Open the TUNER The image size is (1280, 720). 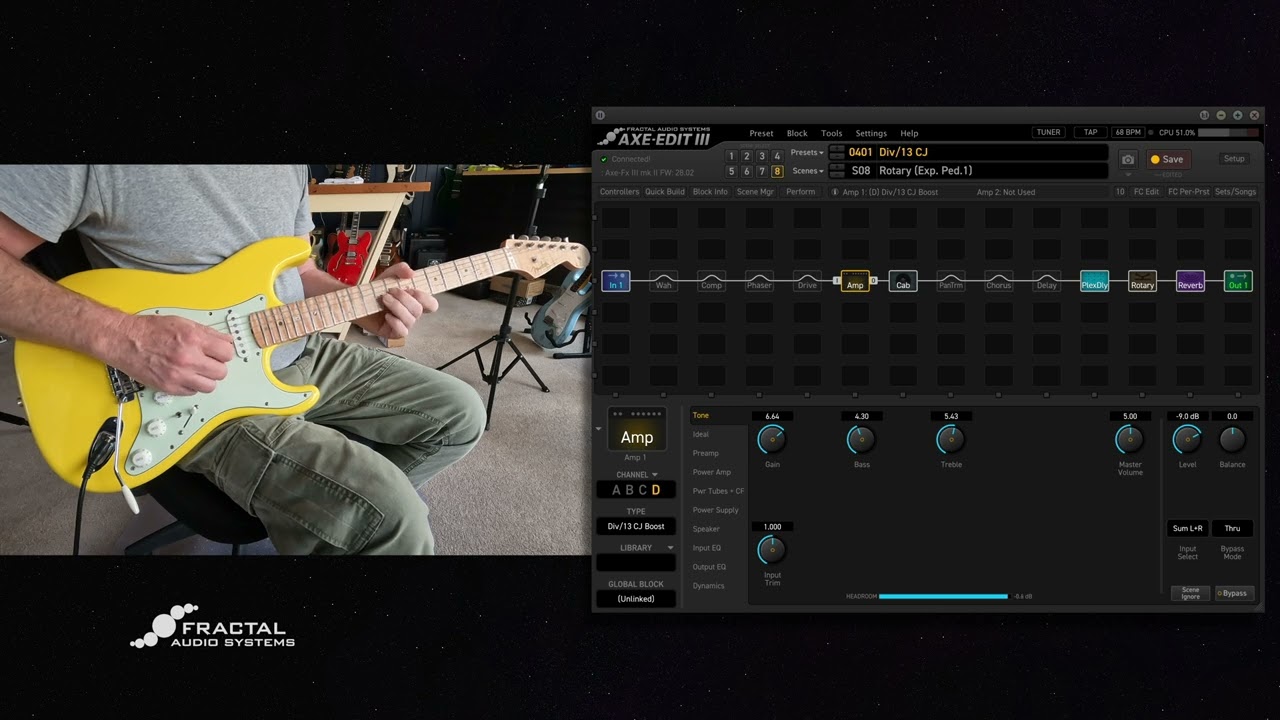[1048, 132]
